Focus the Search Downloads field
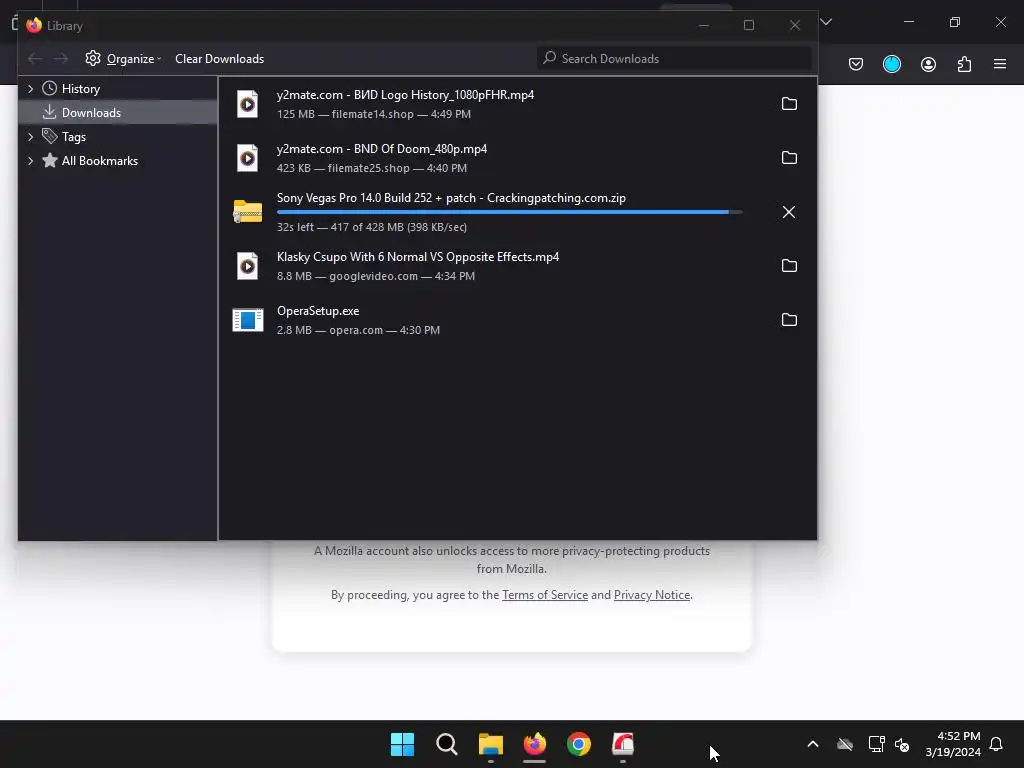The height and width of the screenshot is (768, 1024). click(675, 59)
